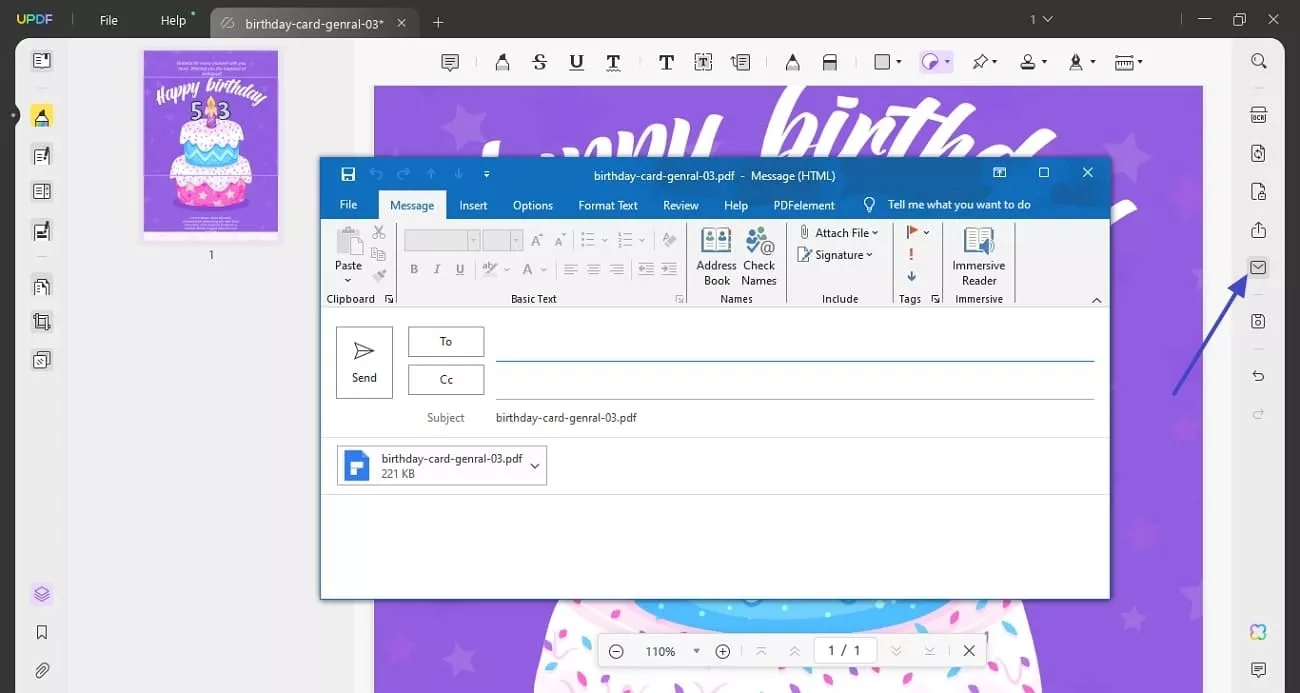1300x693 pixels.
Task: Toggle Italic formatting in Outlook
Action: (437, 269)
